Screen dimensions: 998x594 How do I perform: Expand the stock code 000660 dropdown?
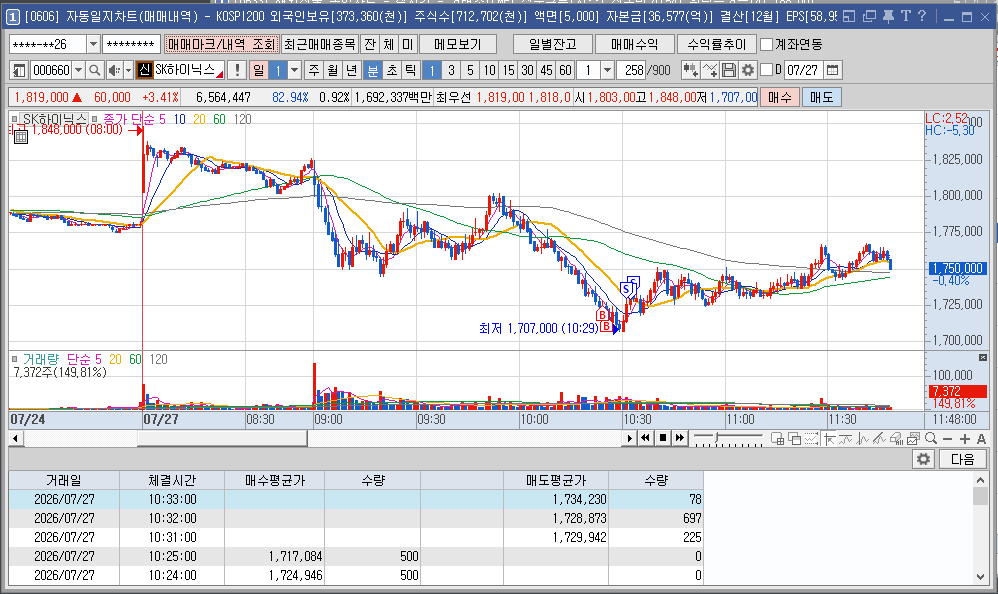(78, 70)
